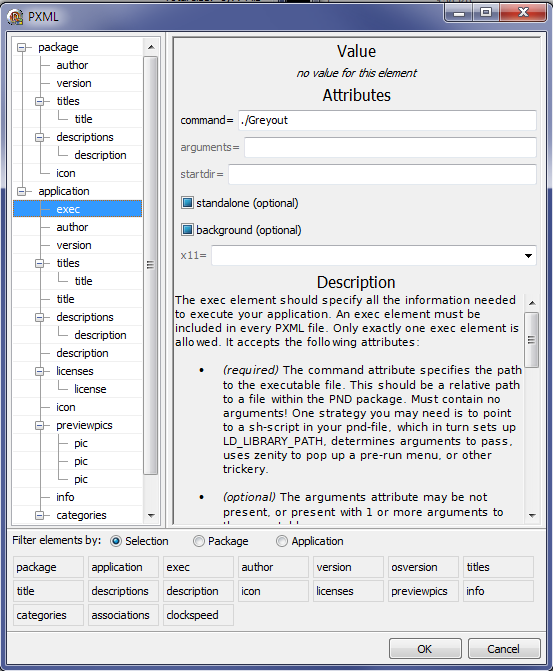This screenshot has width=553, height=671.
Task: Click the associations element button
Action: click(123, 615)
